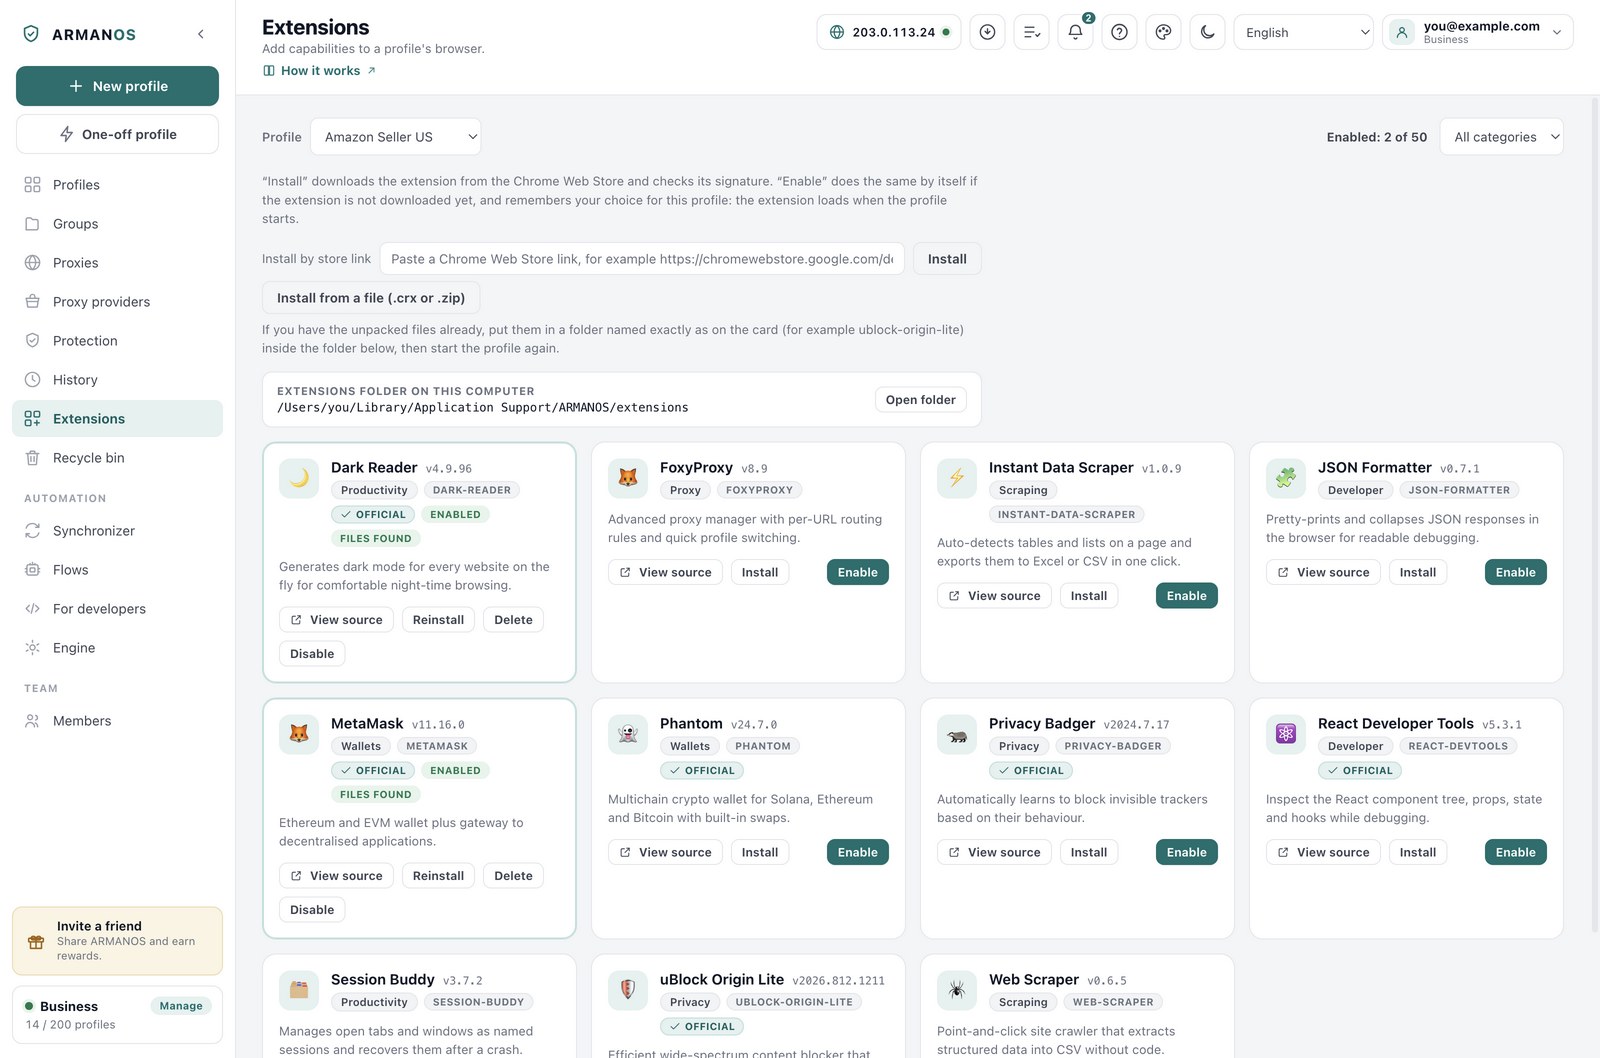The width and height of the screenshot is (1600, 1058).
Task: Open the Profile dropdown showing Amazon Seller US
Action: [x=396, y=137]
